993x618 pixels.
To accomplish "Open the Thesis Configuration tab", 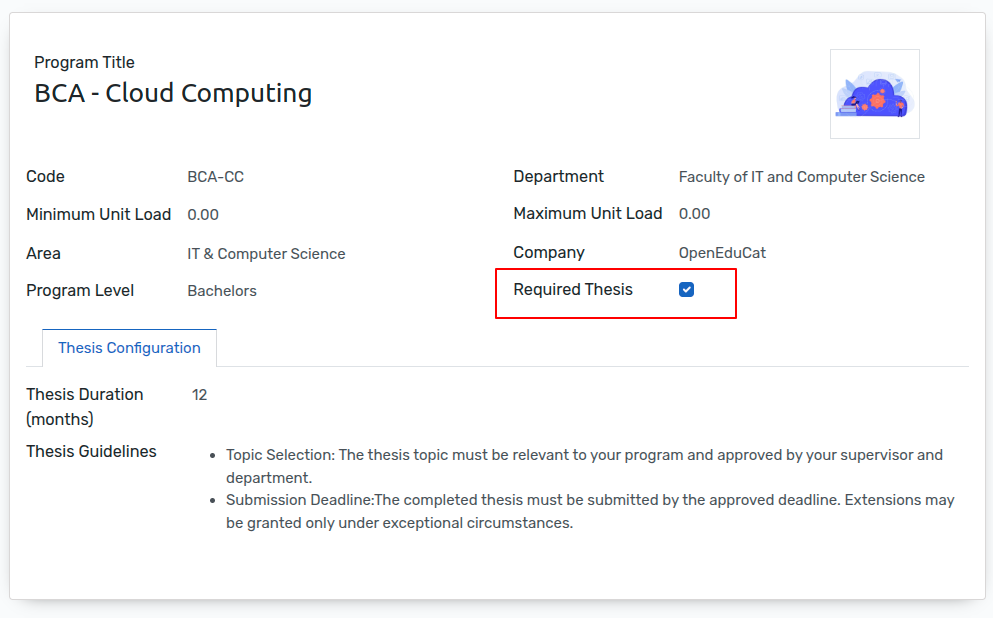I will click(x=129, y=348).
